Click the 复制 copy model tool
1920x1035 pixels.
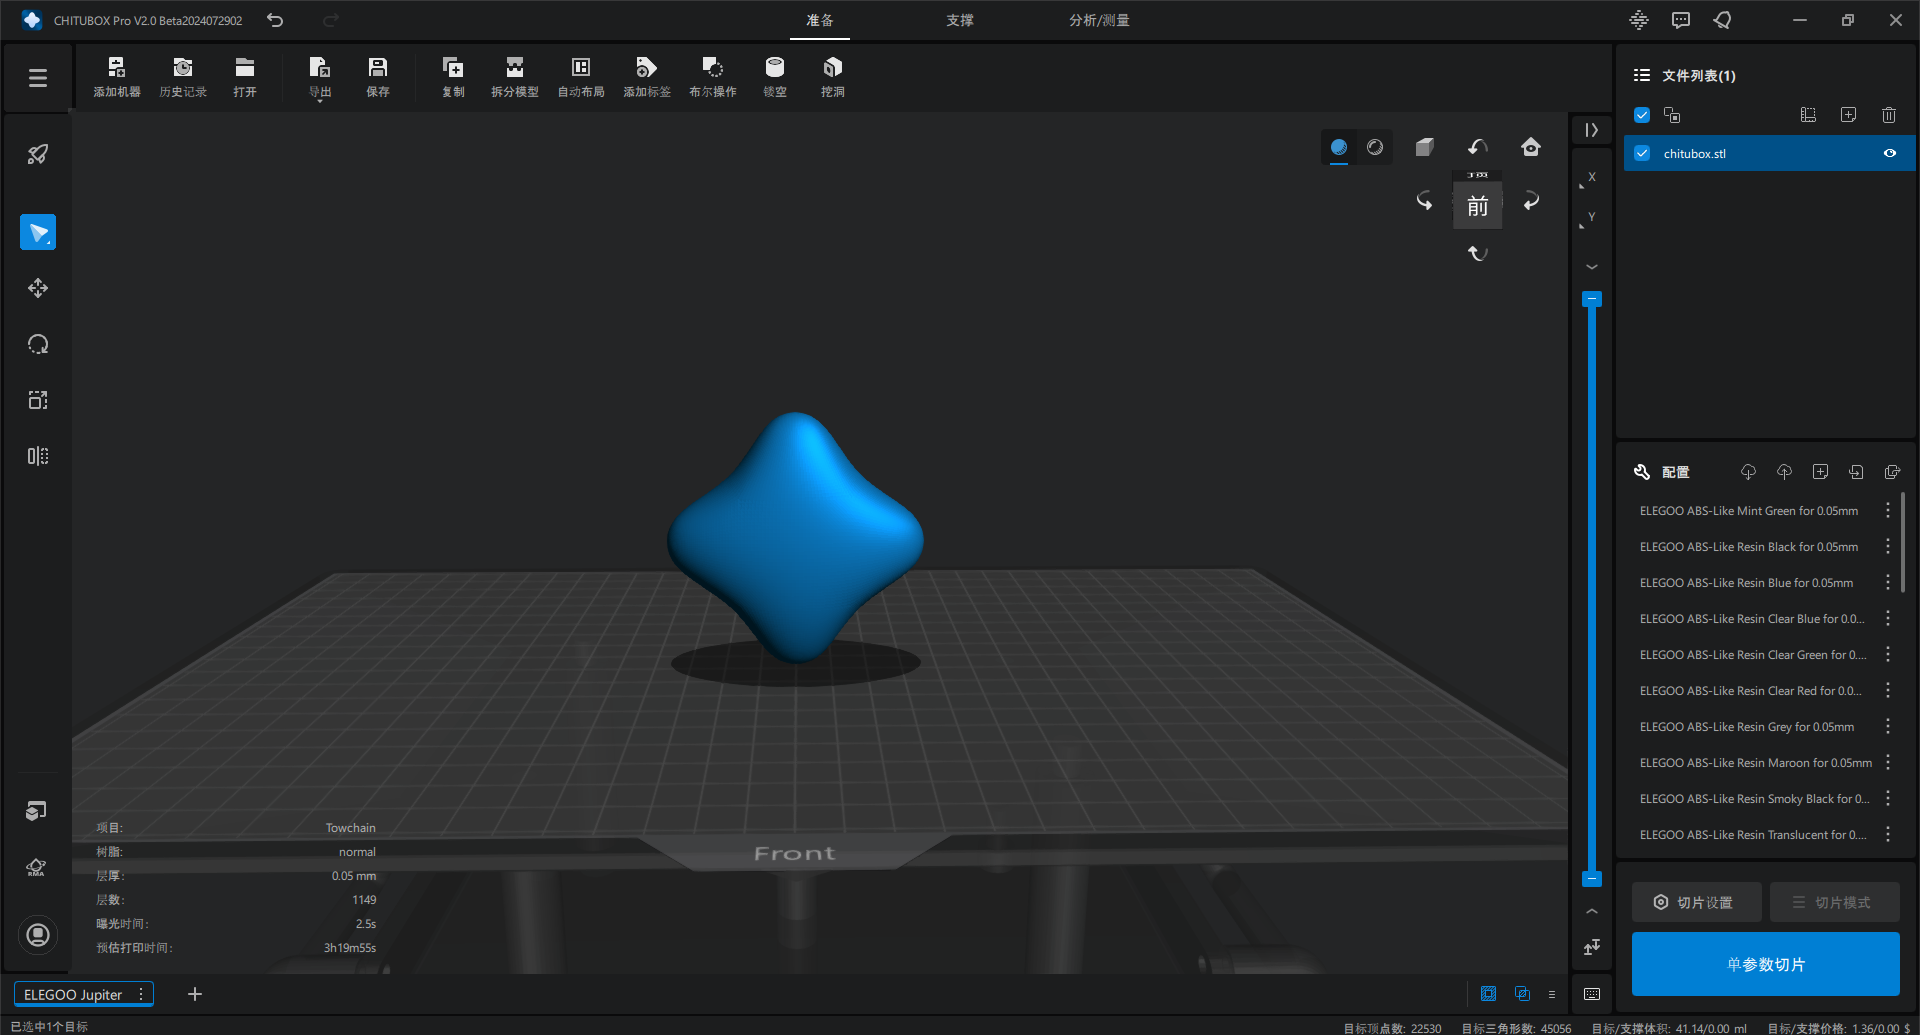point(453,77)
